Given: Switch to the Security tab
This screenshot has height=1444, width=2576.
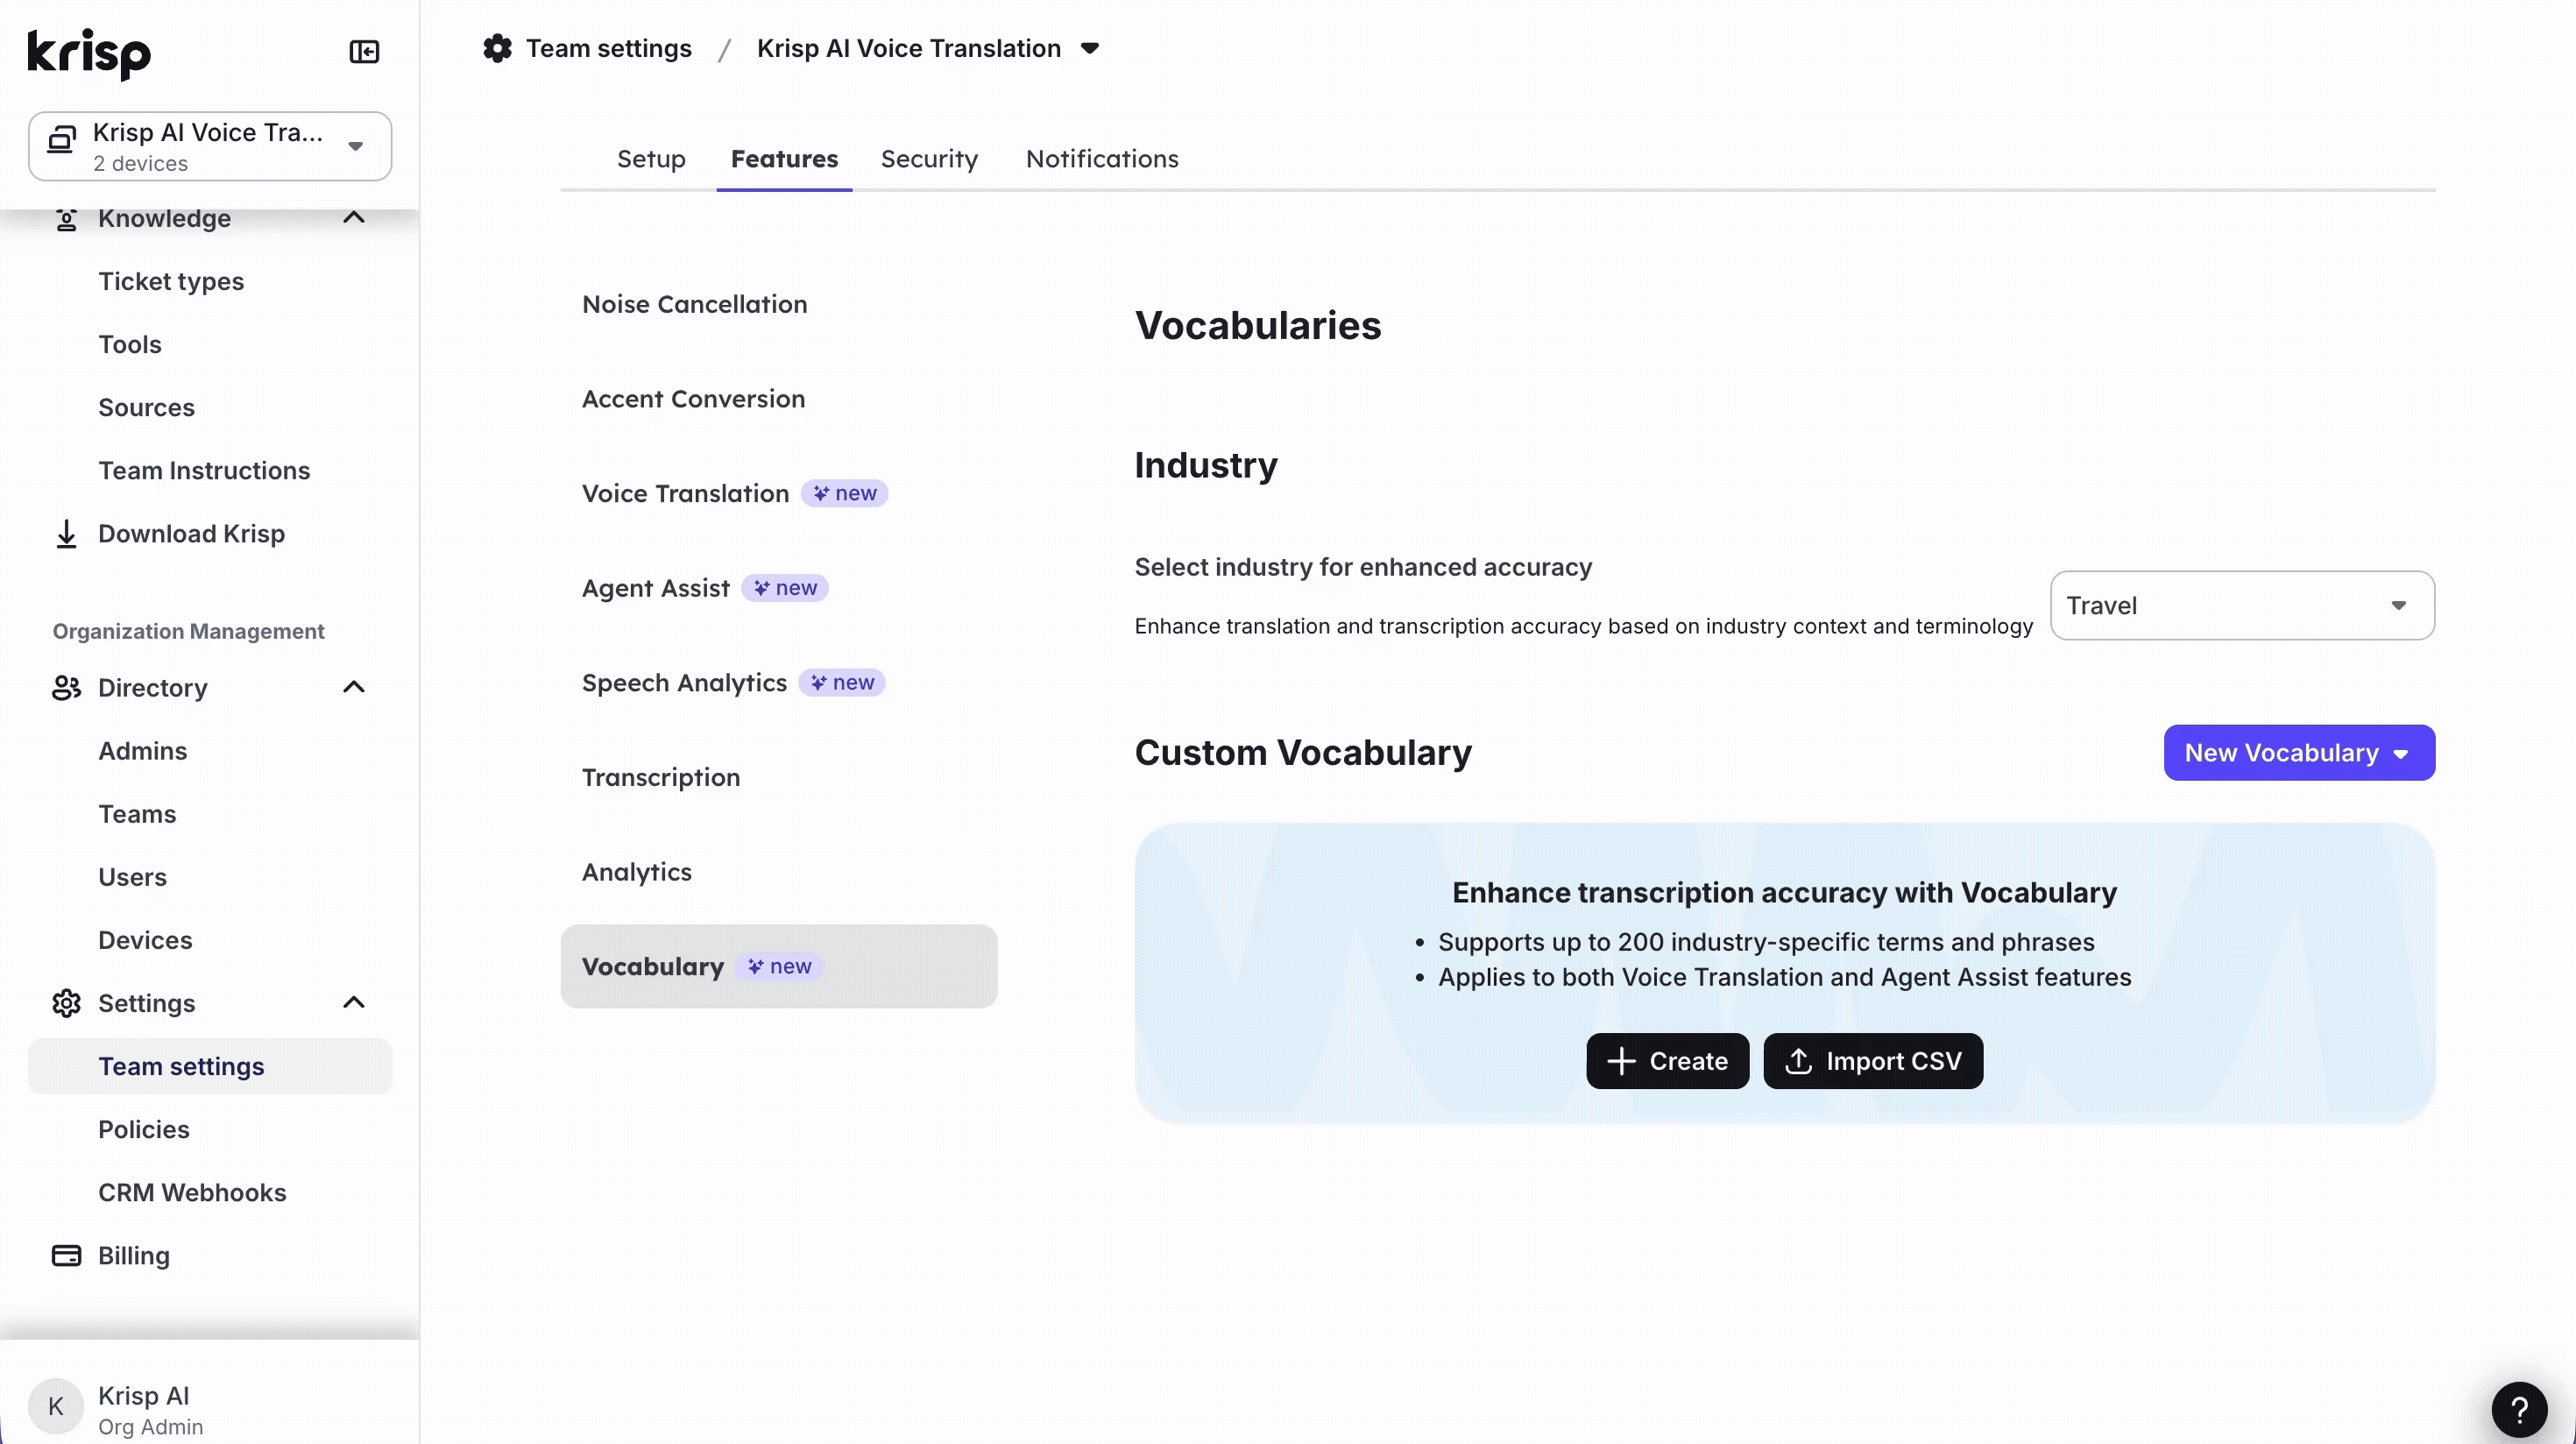Looking at the screenshot, I should click(928, 159).
